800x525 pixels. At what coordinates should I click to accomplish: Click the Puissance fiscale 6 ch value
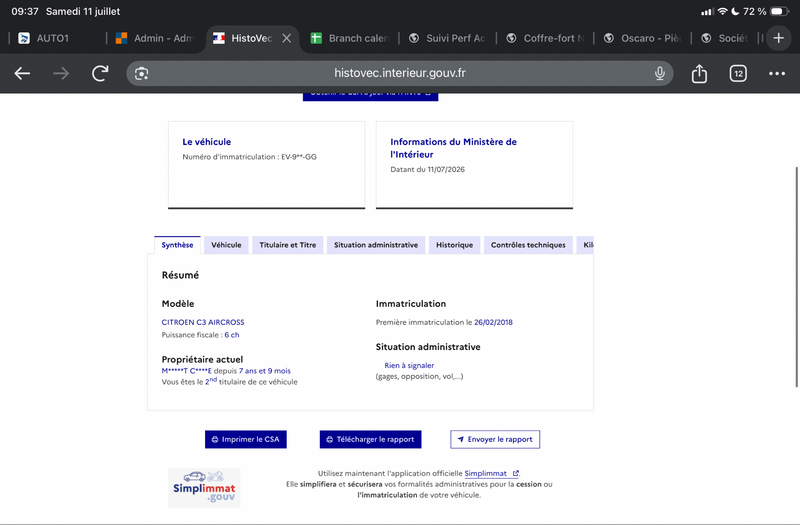[232, 335]
